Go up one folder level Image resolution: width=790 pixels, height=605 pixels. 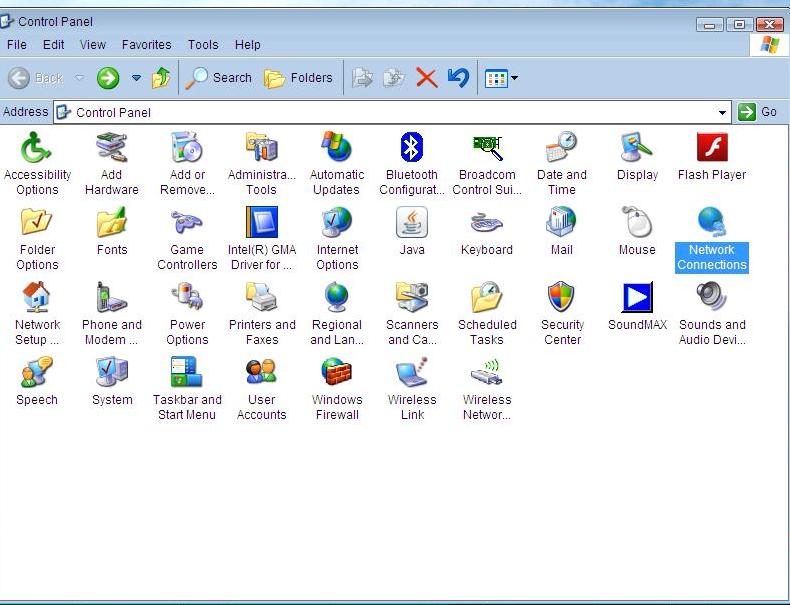[161, 78]
